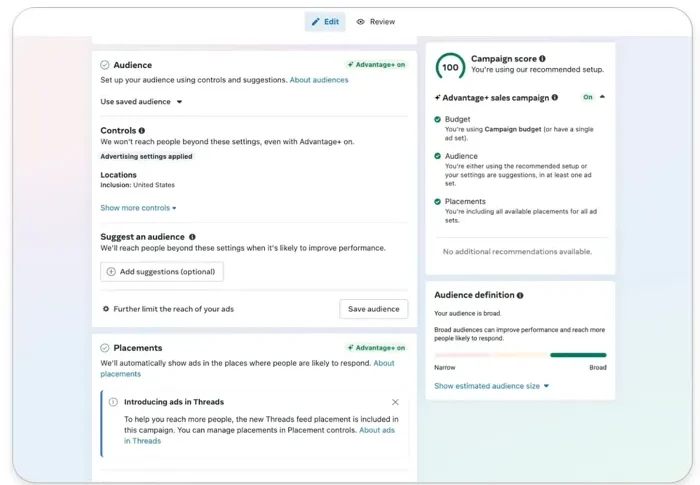Click the Campaign score info icon
700x485 pixels.
543,59
